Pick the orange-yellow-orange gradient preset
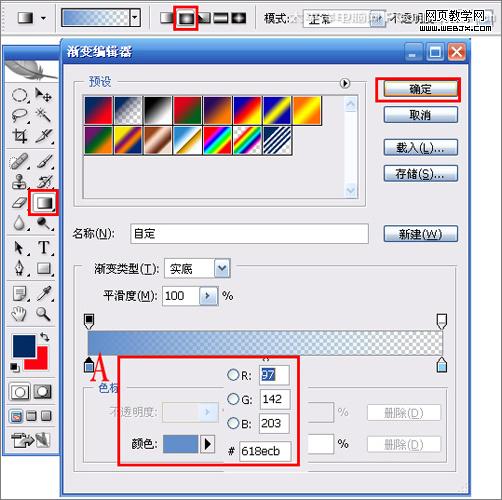The width and height of the screenshot is (502, 500). click(x=307, y=110)
